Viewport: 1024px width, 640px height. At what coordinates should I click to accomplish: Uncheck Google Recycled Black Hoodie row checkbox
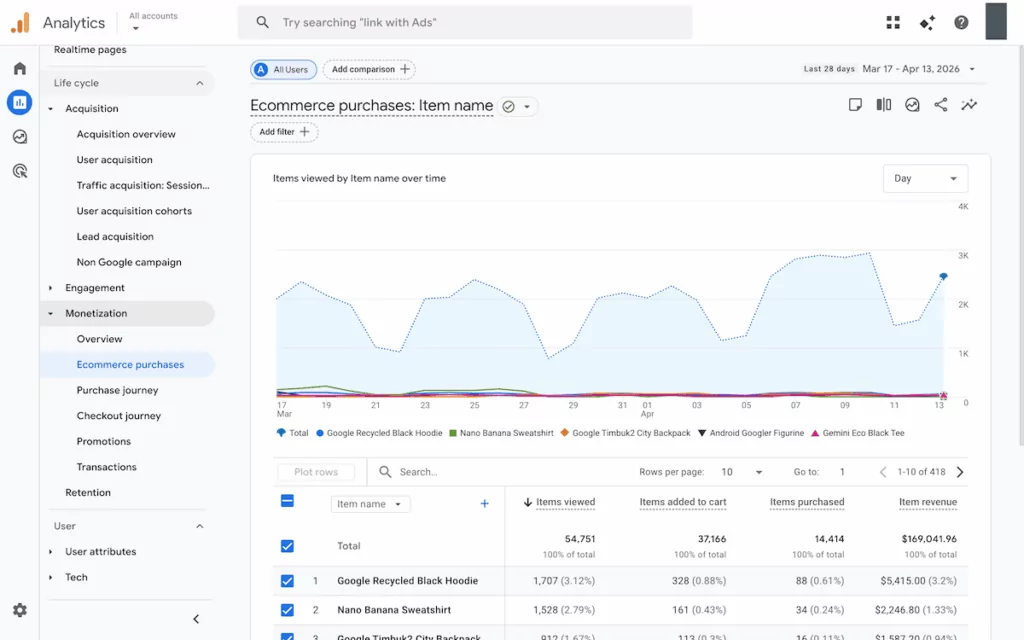pyautogui.click(x=287, y=581)
